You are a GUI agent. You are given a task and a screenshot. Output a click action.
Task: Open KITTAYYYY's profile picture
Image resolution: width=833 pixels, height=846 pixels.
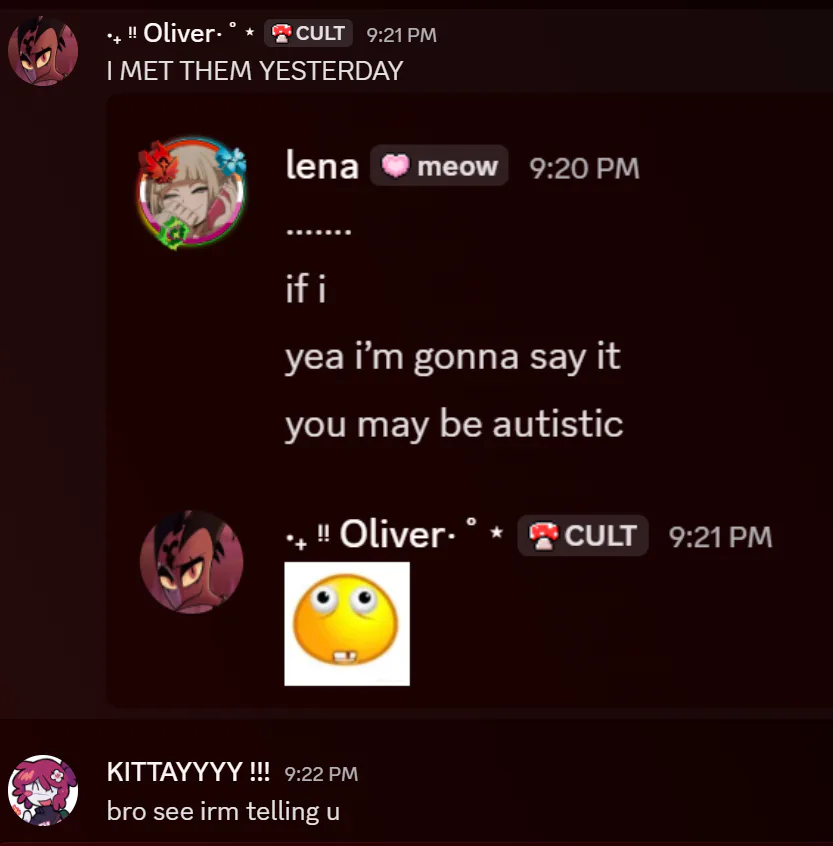click(43, 790)
